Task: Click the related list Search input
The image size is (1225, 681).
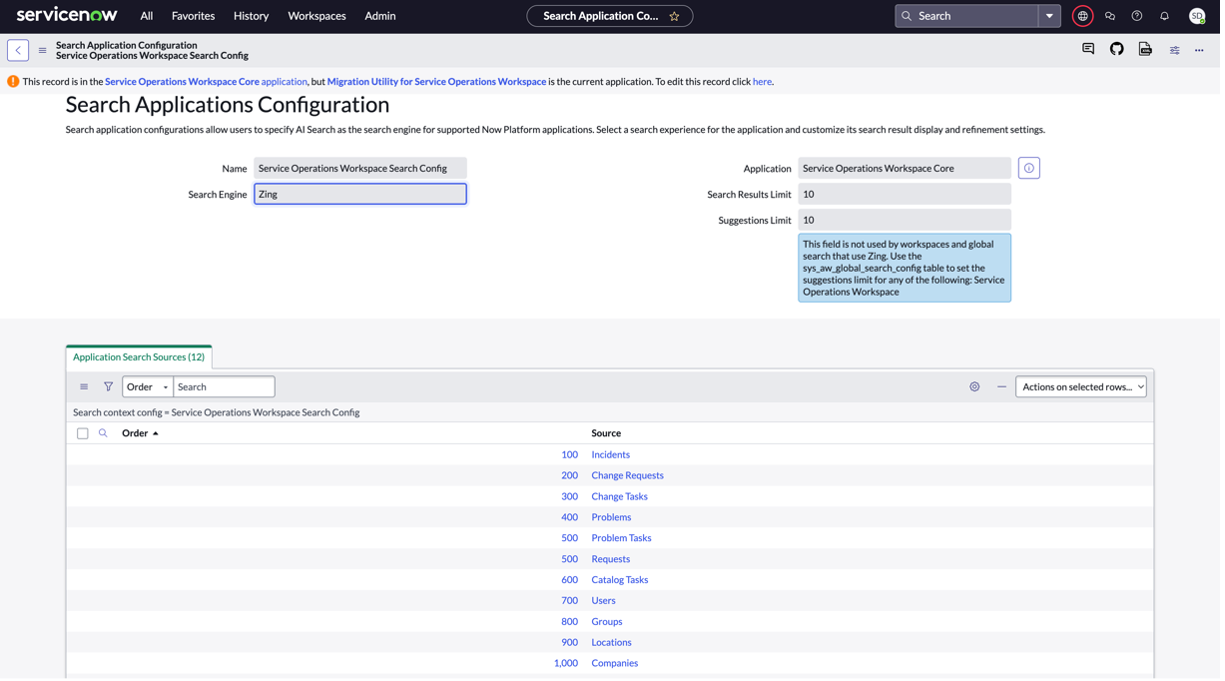Action: pos(225,388)
